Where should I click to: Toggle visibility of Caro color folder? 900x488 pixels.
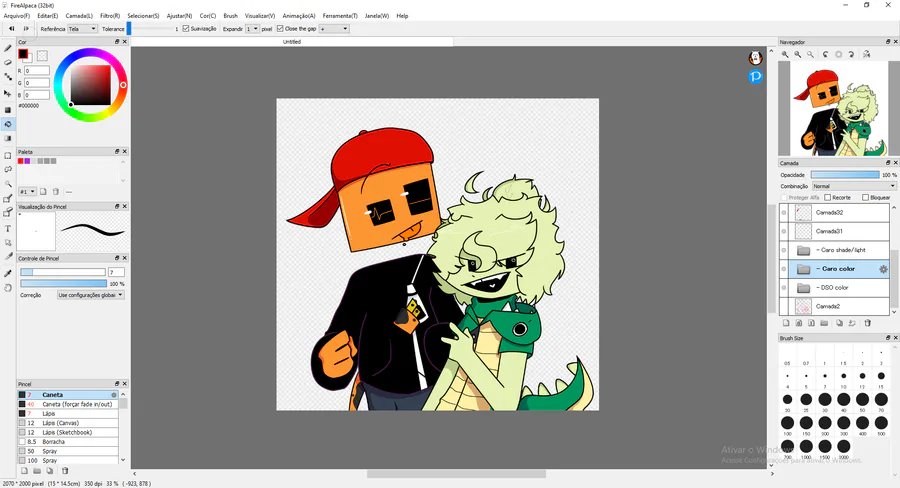click(x=784, y=269)
